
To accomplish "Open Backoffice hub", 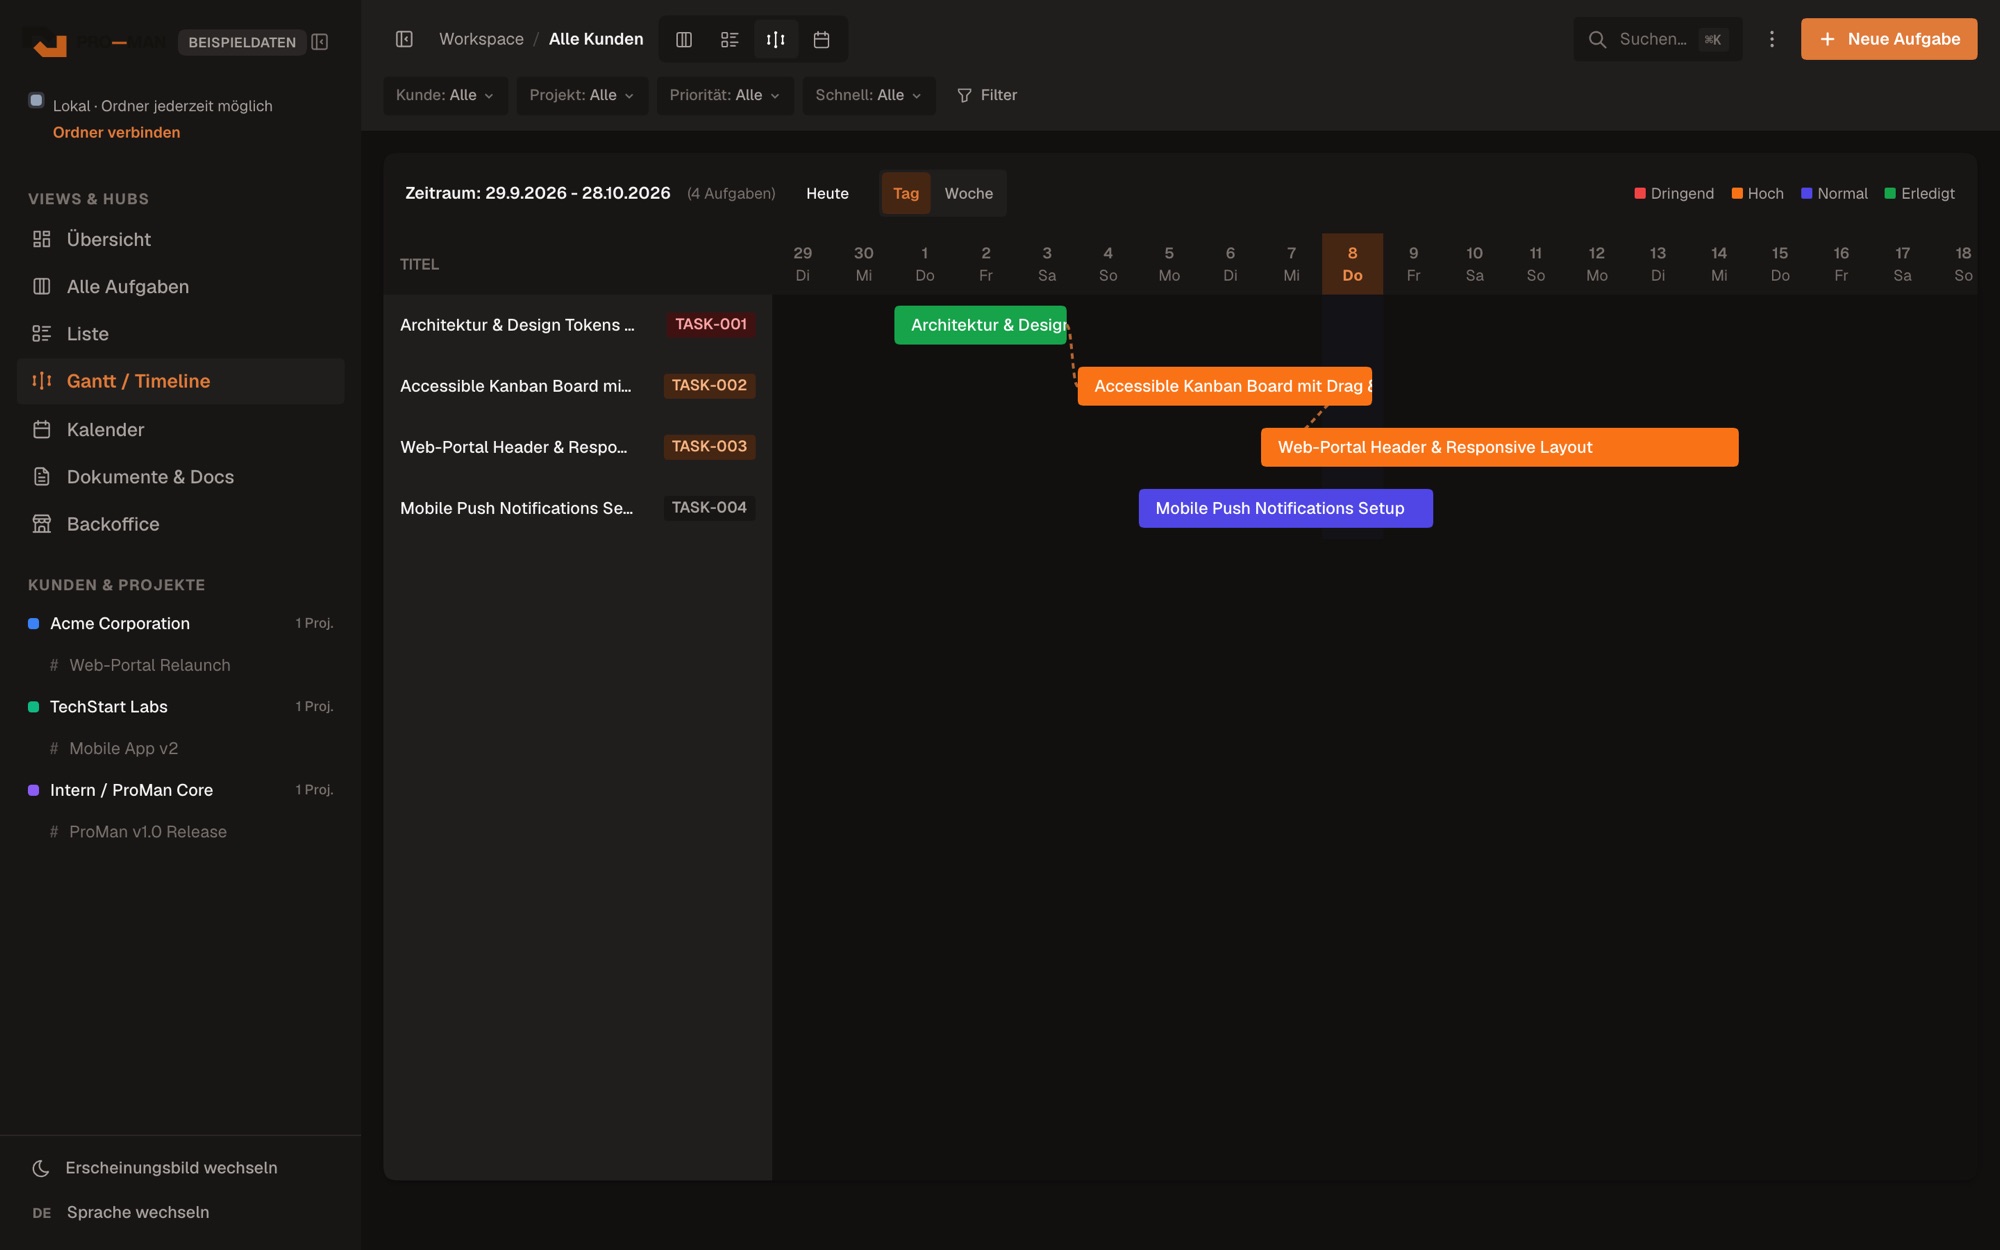I will pos(181,524).
